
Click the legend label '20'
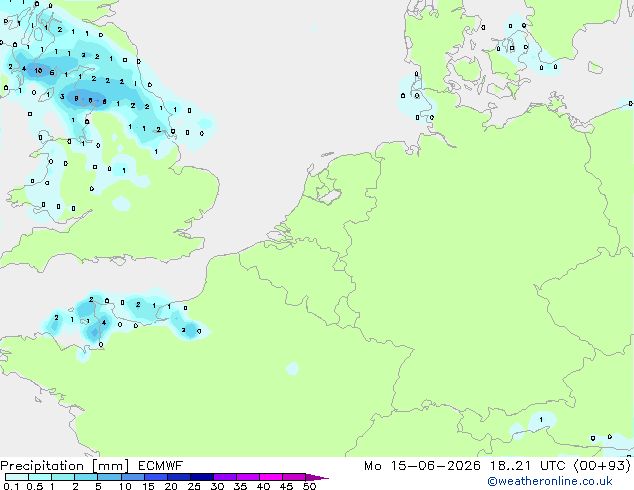(171, 486)
